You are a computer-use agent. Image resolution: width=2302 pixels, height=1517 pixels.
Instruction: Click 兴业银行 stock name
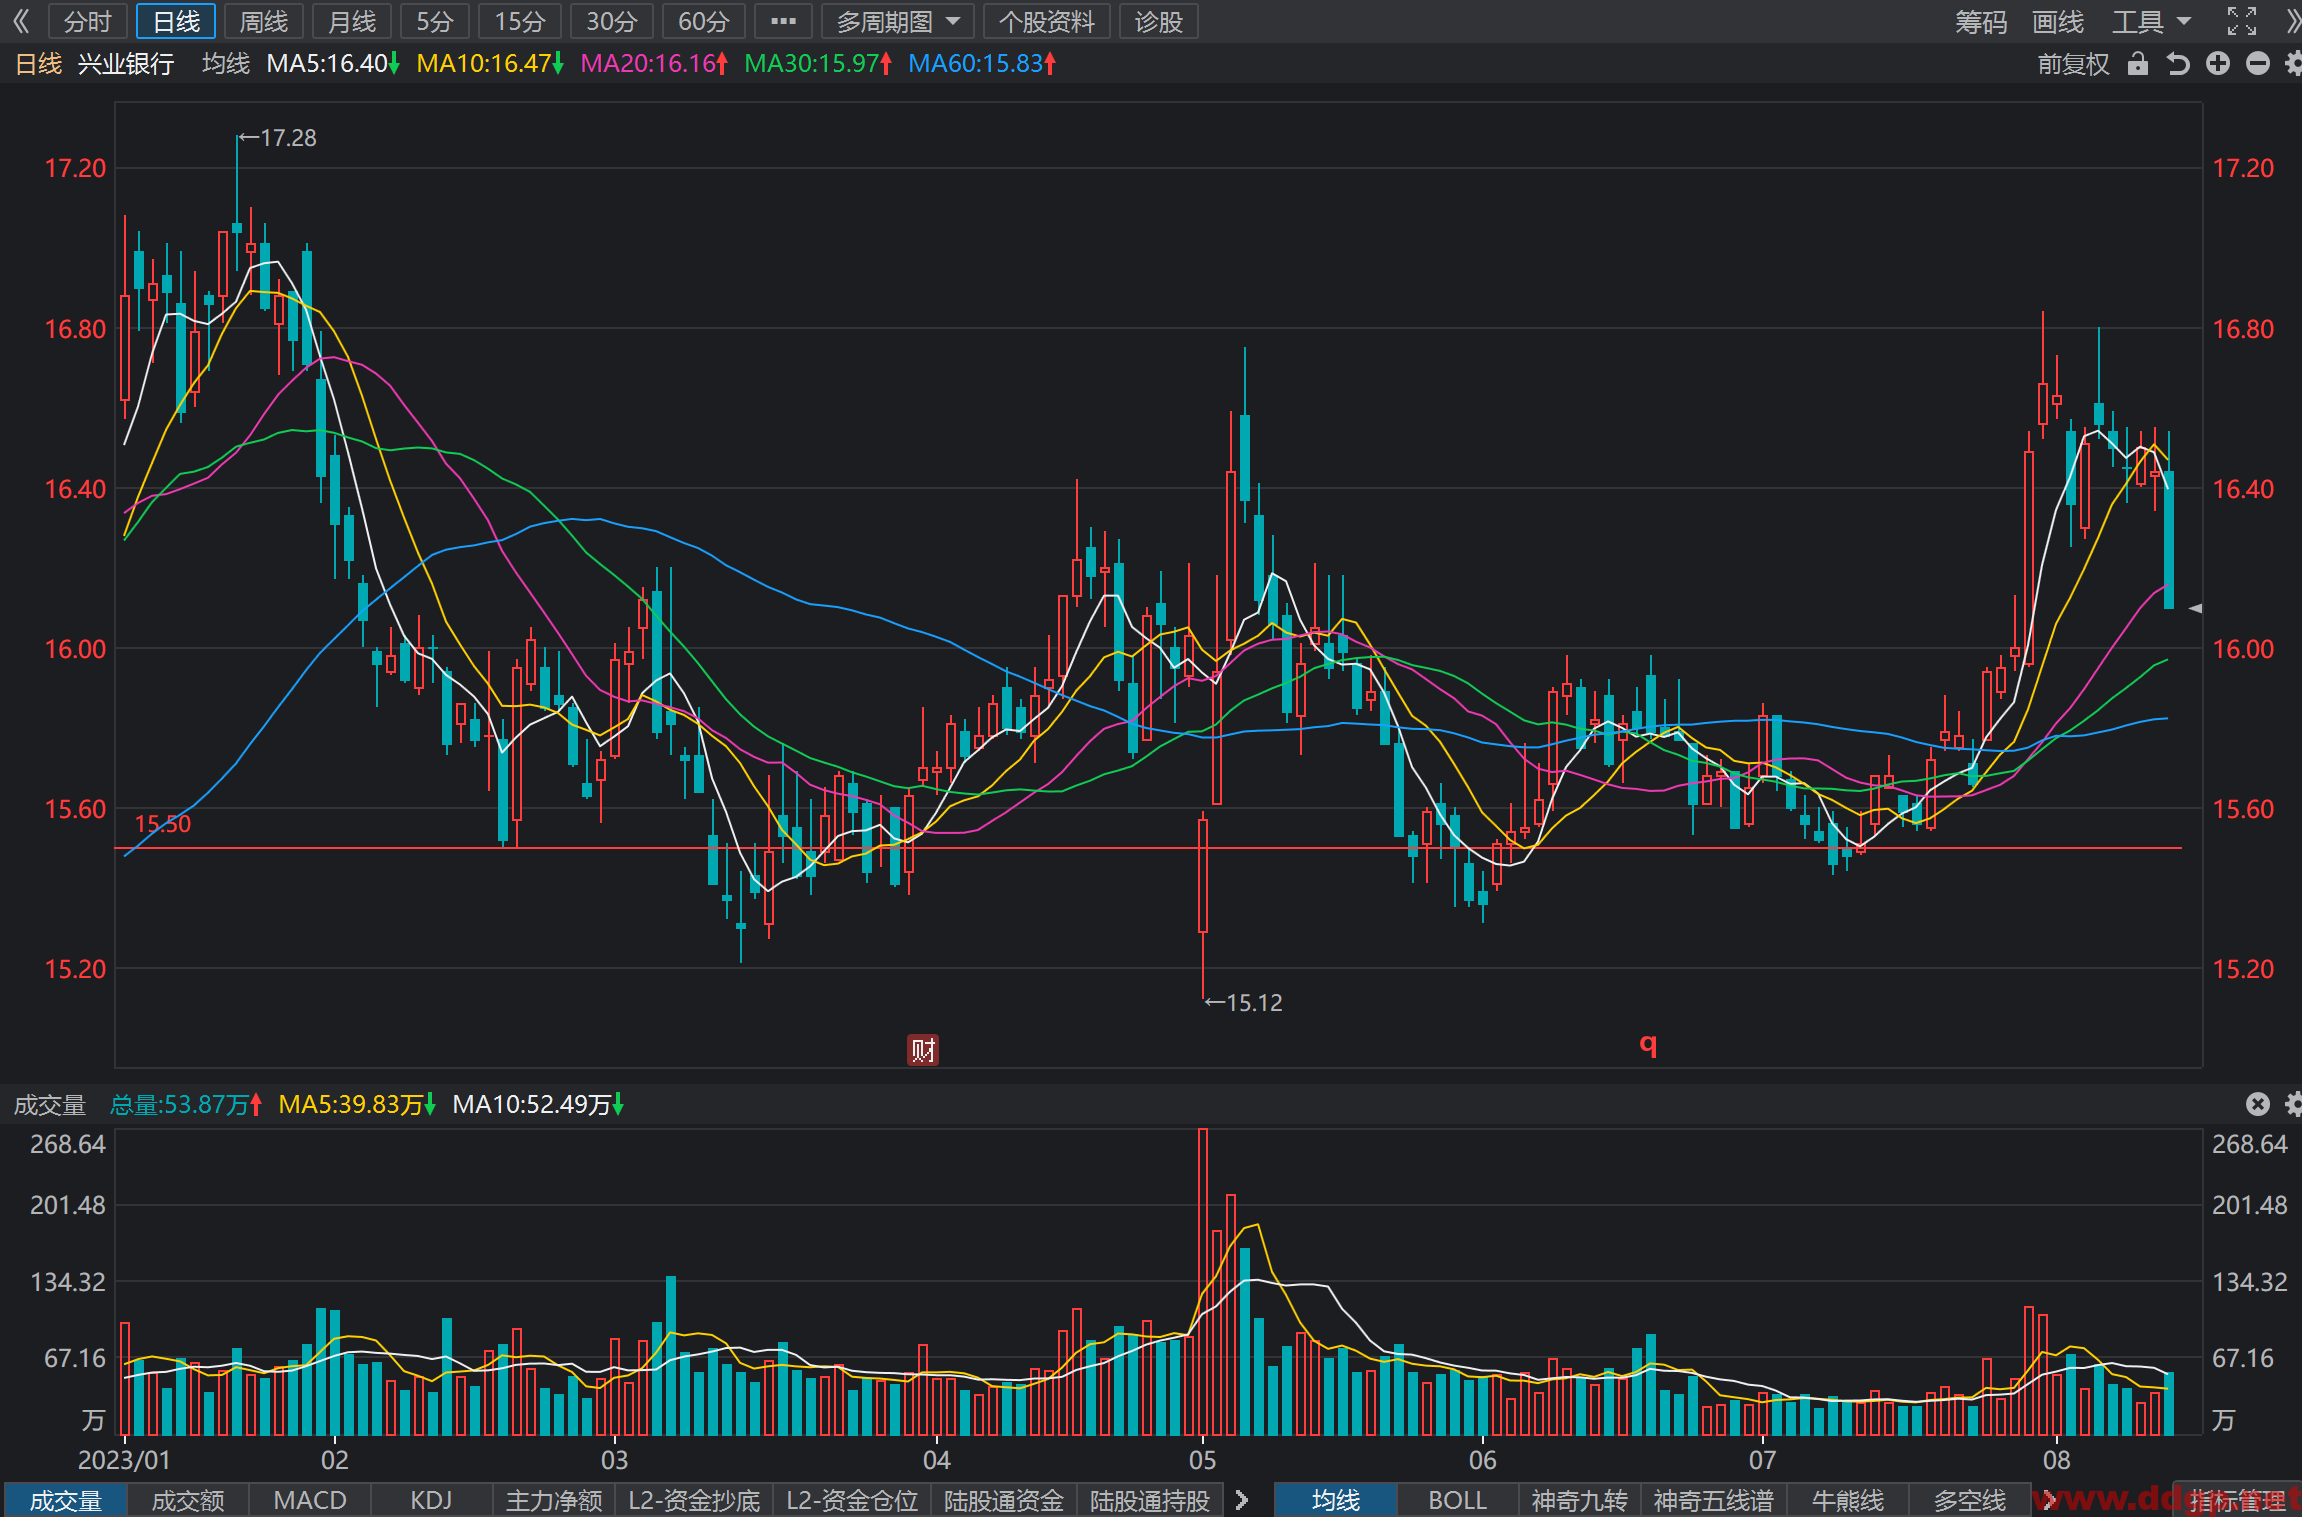(x=126, y=64)
